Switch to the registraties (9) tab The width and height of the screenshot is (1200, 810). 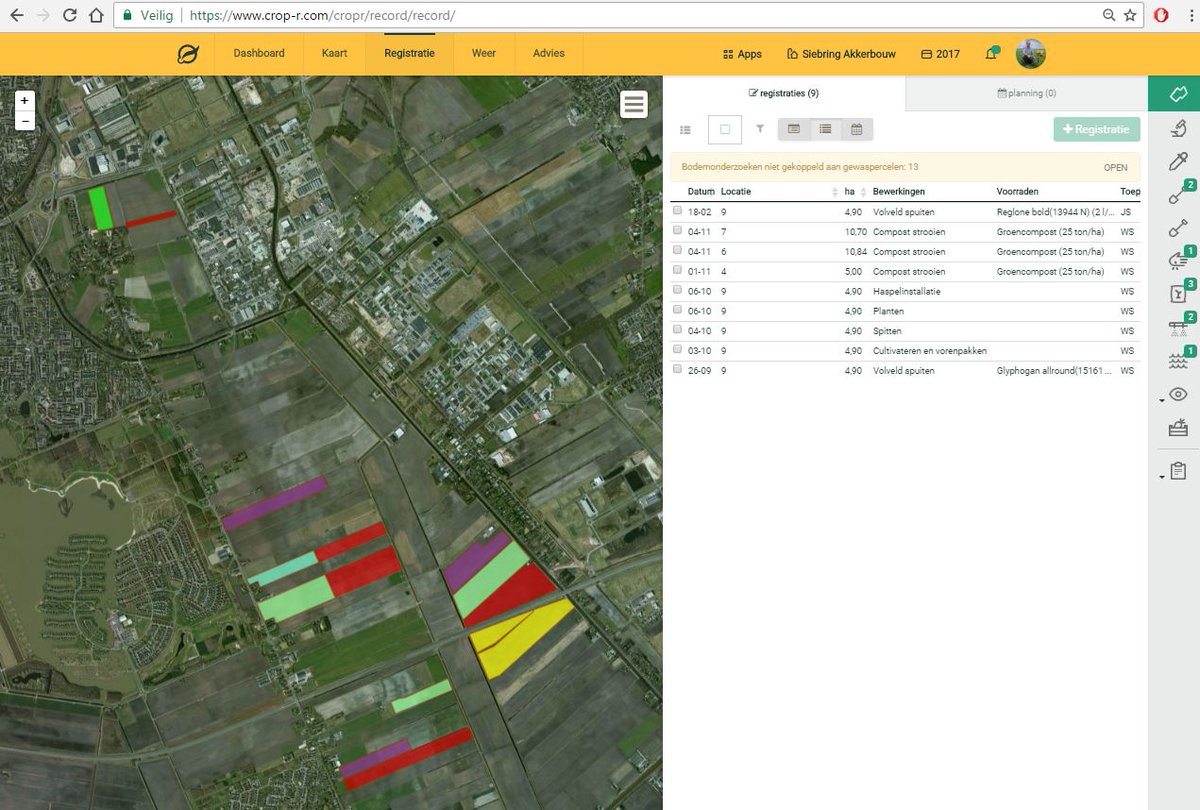click(784, 93)
